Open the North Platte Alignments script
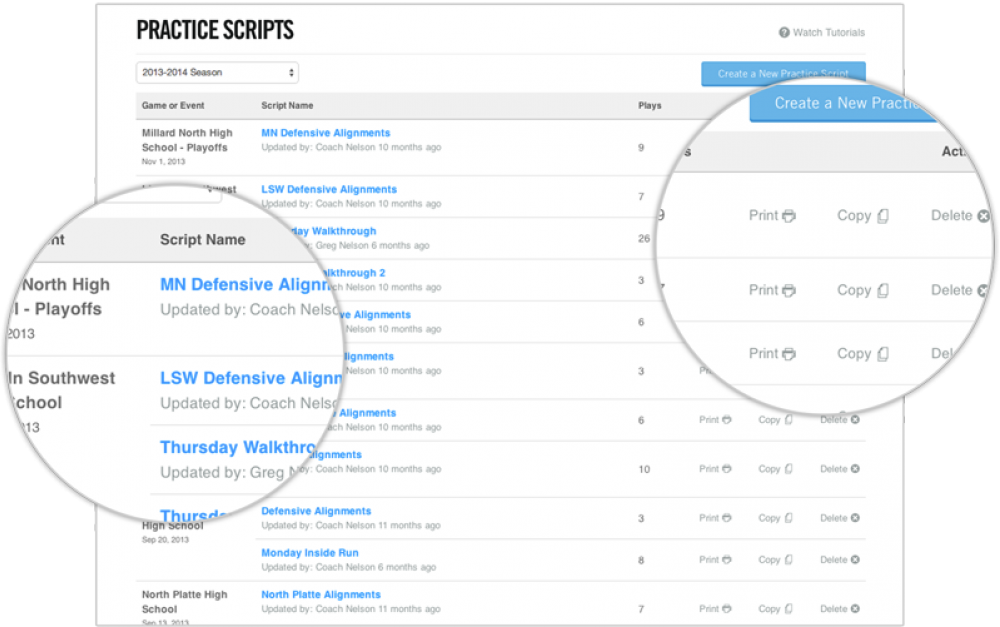Screen dimensions: 1000x627 click(320, 594)
